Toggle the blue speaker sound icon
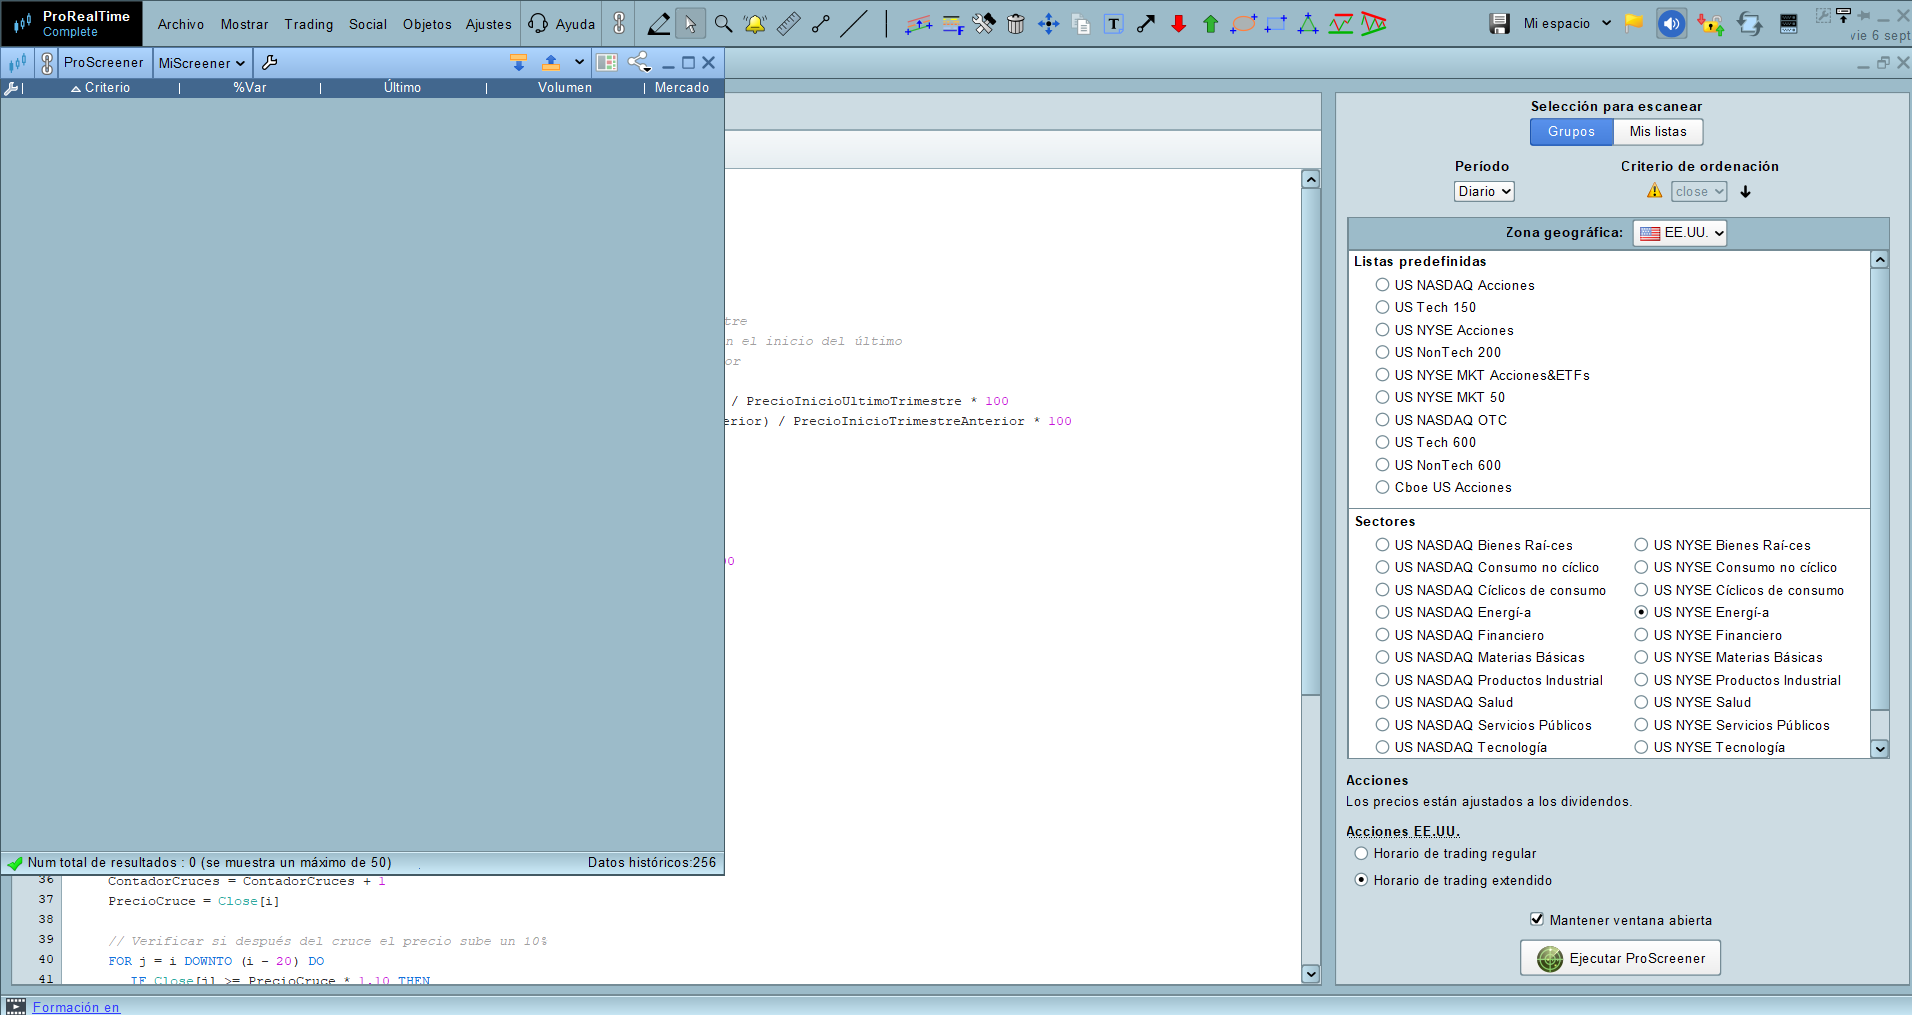Screen dimensions: 1912x1015 click(x=1671, y=24)
